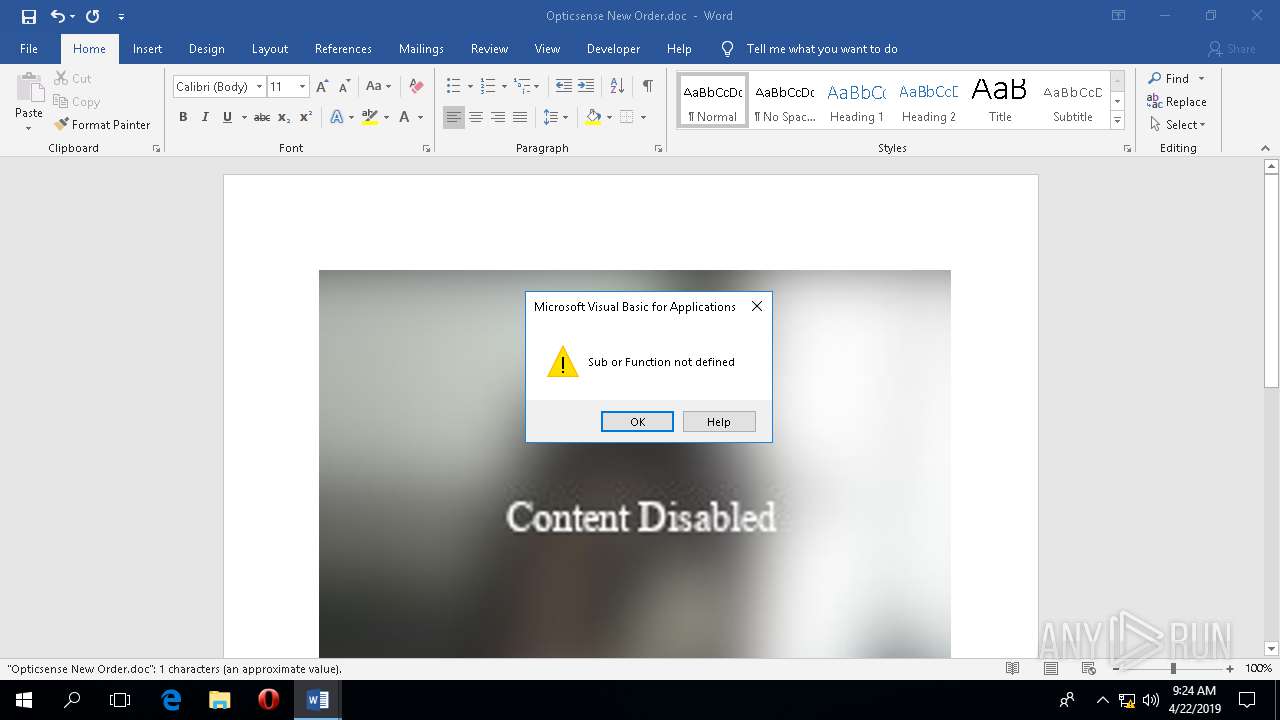This screenshot has width=1280, height=720.
Task: Customize Quick Access Toolbar dropdown
Action: (121, 16)
